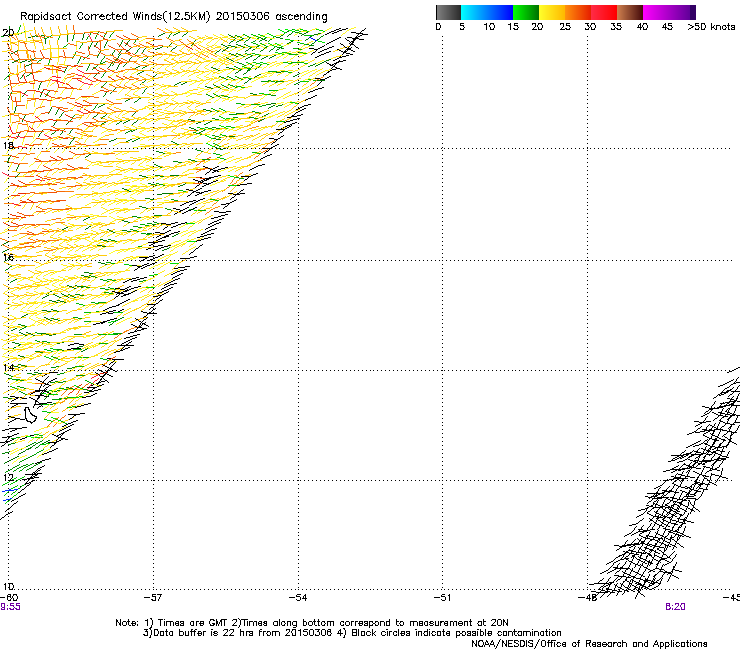Click the Barbados island outline
Screen dimensions: 740x650
tap(30, 414)
